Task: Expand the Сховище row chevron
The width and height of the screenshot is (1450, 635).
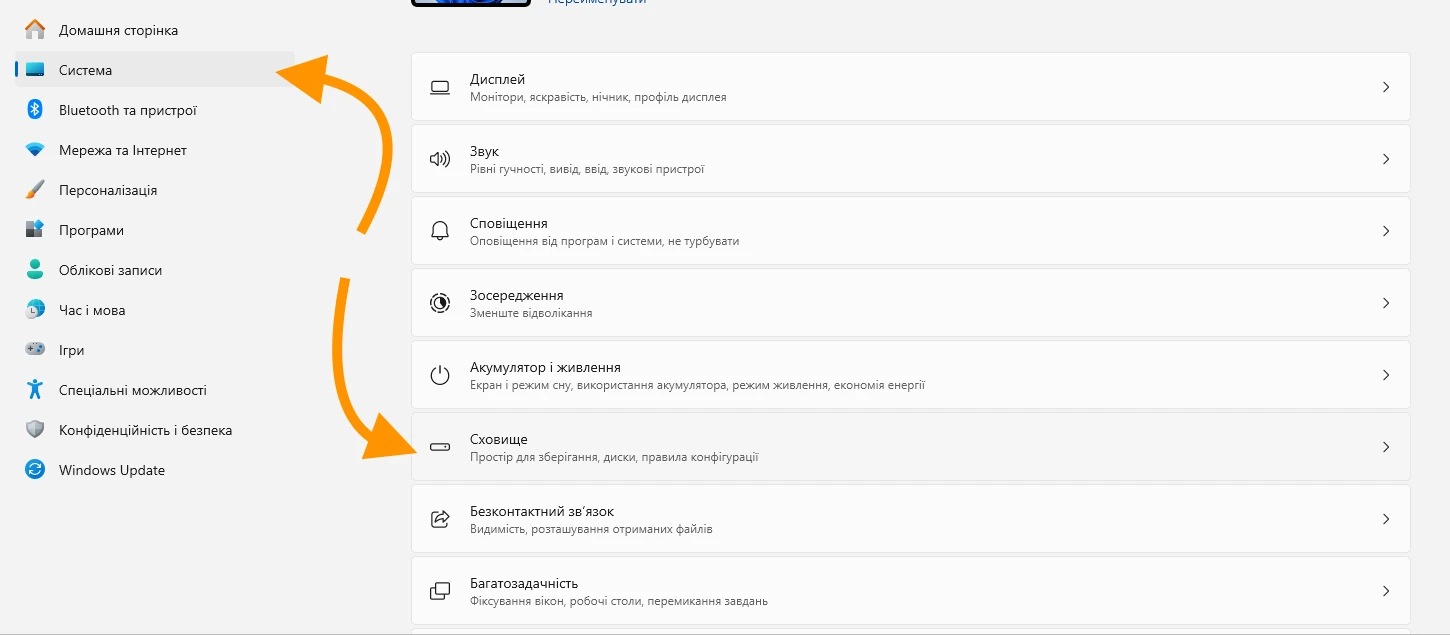Action: 1386,447
